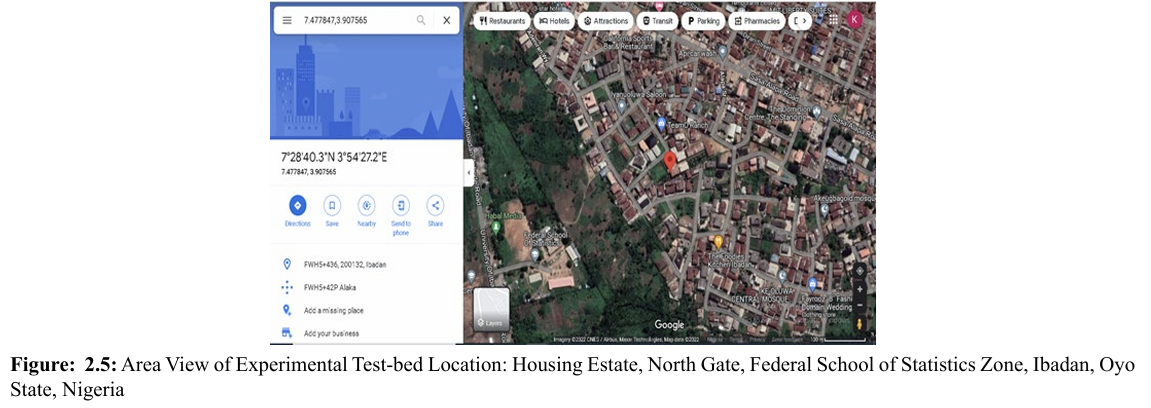Click 'Add your business' link
This screenshot has height=408, width=1151.
tap(331, 333)
